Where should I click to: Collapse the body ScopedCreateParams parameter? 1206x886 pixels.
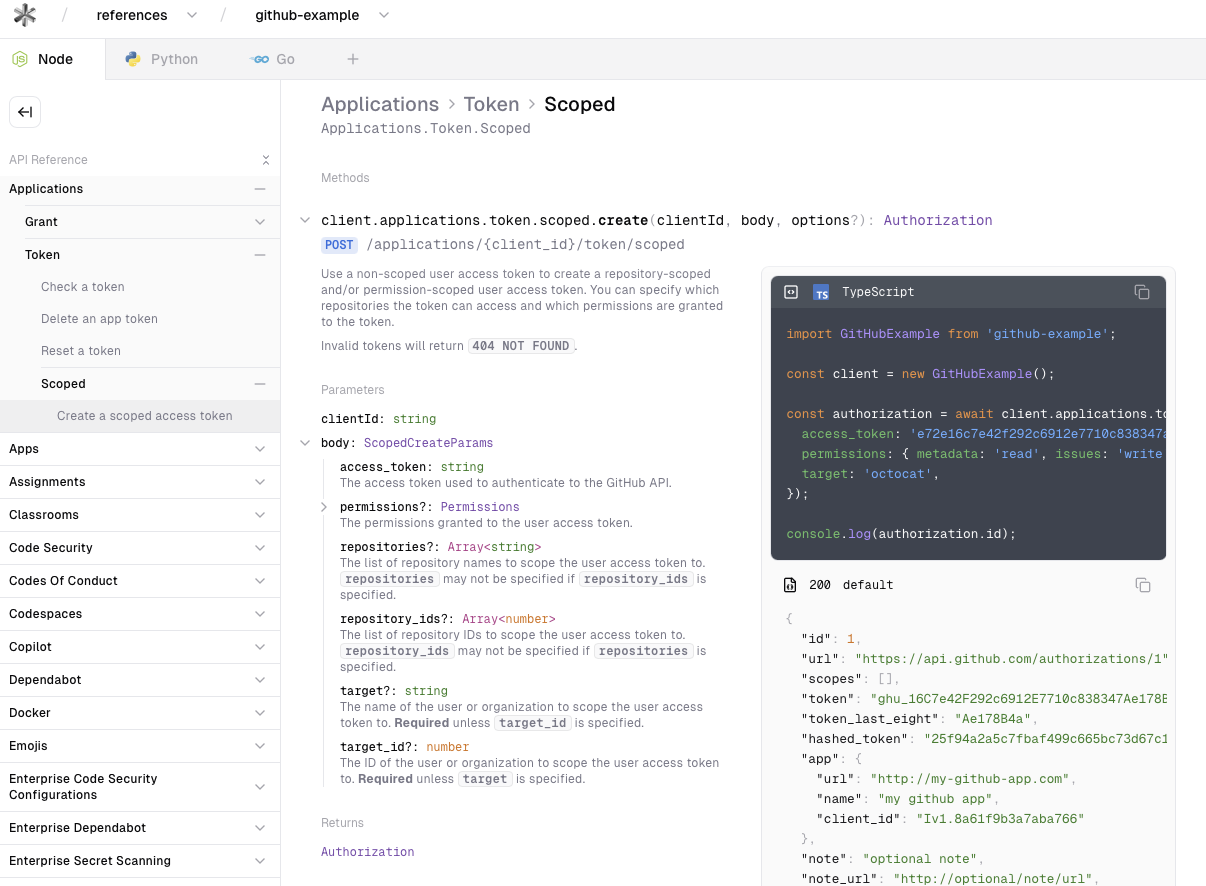point(305,443)
